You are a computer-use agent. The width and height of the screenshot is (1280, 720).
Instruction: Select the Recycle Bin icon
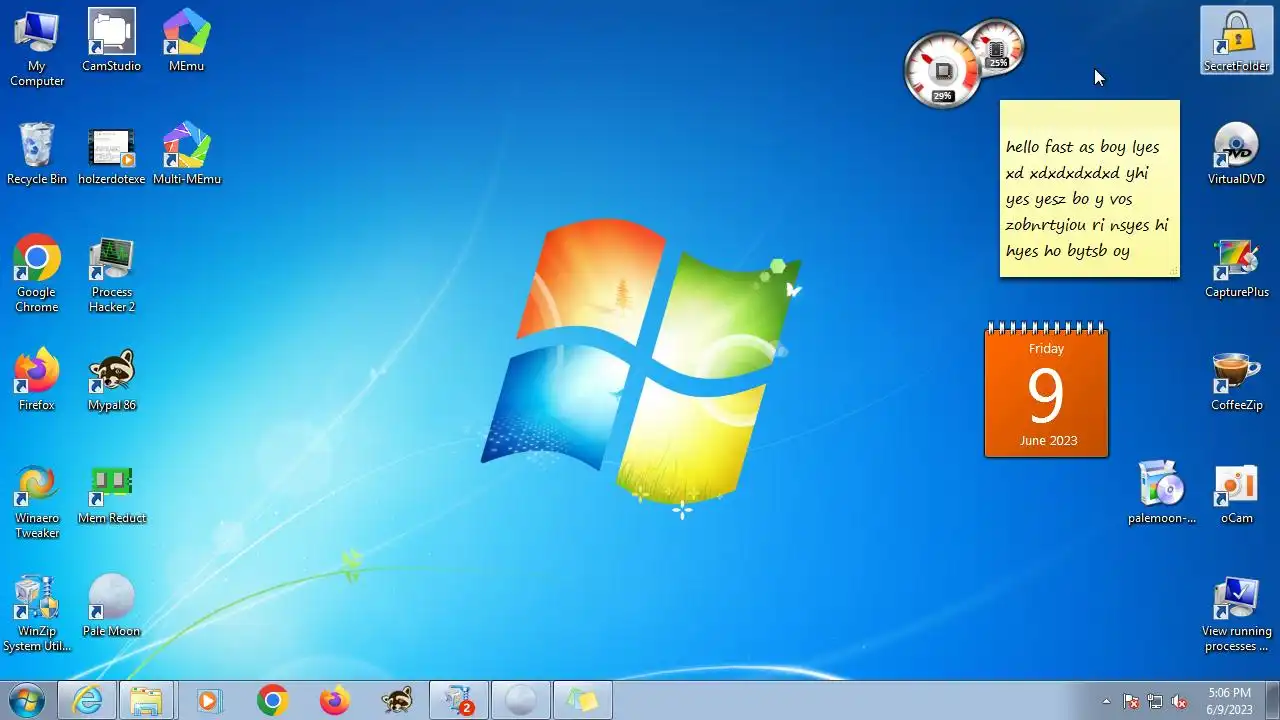(37, 154)
